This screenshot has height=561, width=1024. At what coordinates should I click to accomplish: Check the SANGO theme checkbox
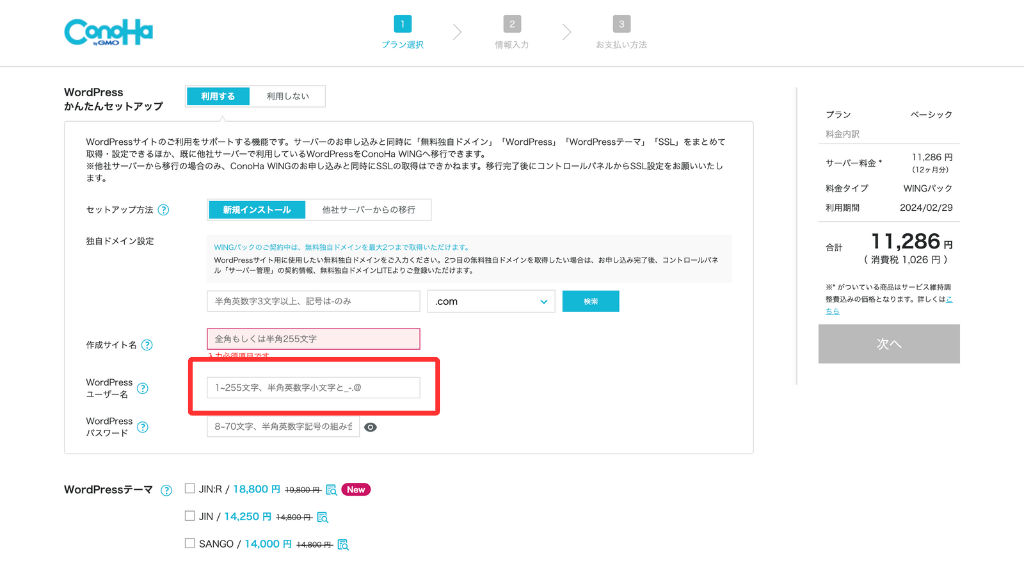pos(190,543)
